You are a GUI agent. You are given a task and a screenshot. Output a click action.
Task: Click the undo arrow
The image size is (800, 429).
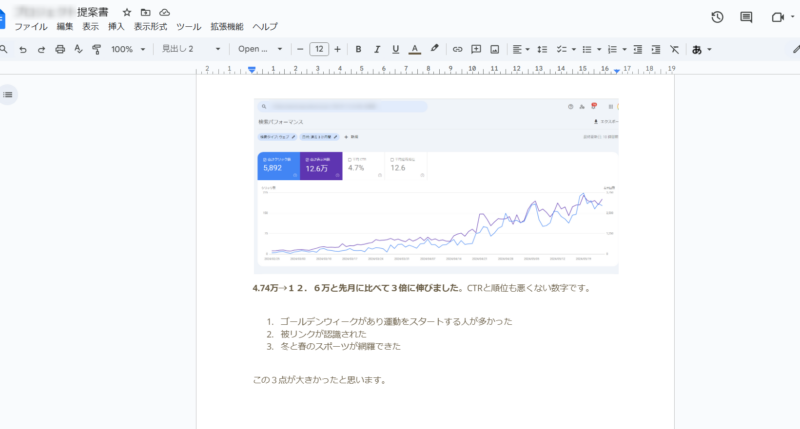click(22, 49)
